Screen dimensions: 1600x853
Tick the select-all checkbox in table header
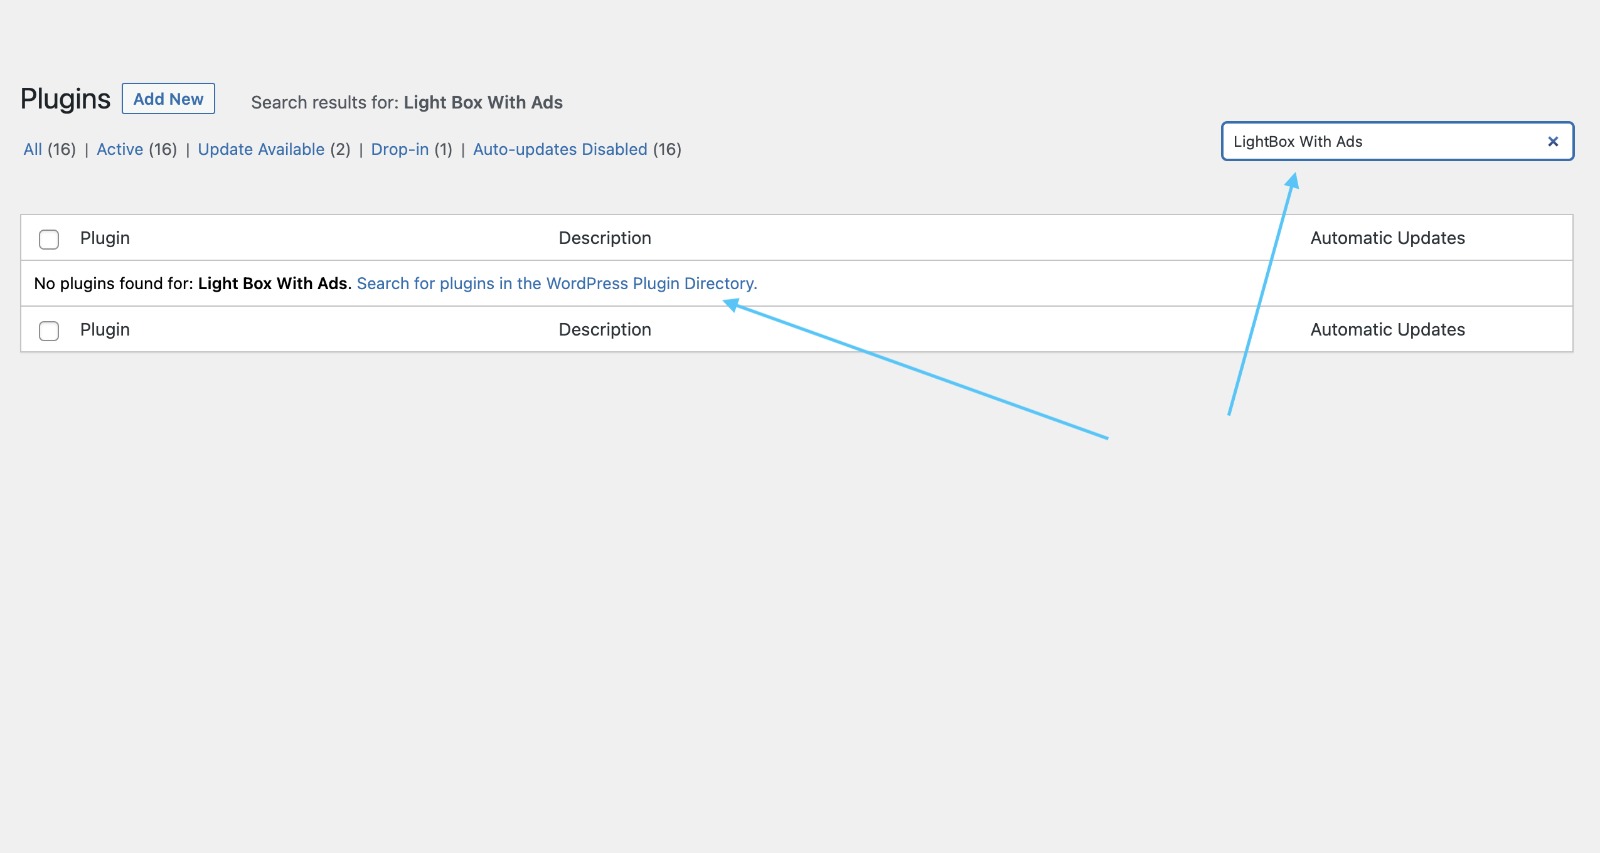(x=49, y=239)
